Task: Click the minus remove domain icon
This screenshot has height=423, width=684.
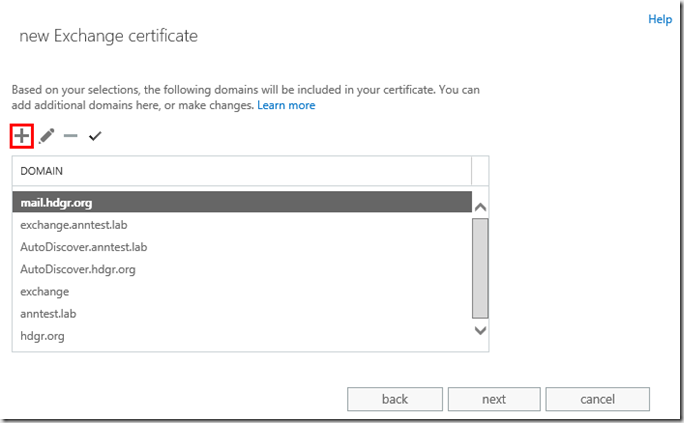Action: click(70, 136)
